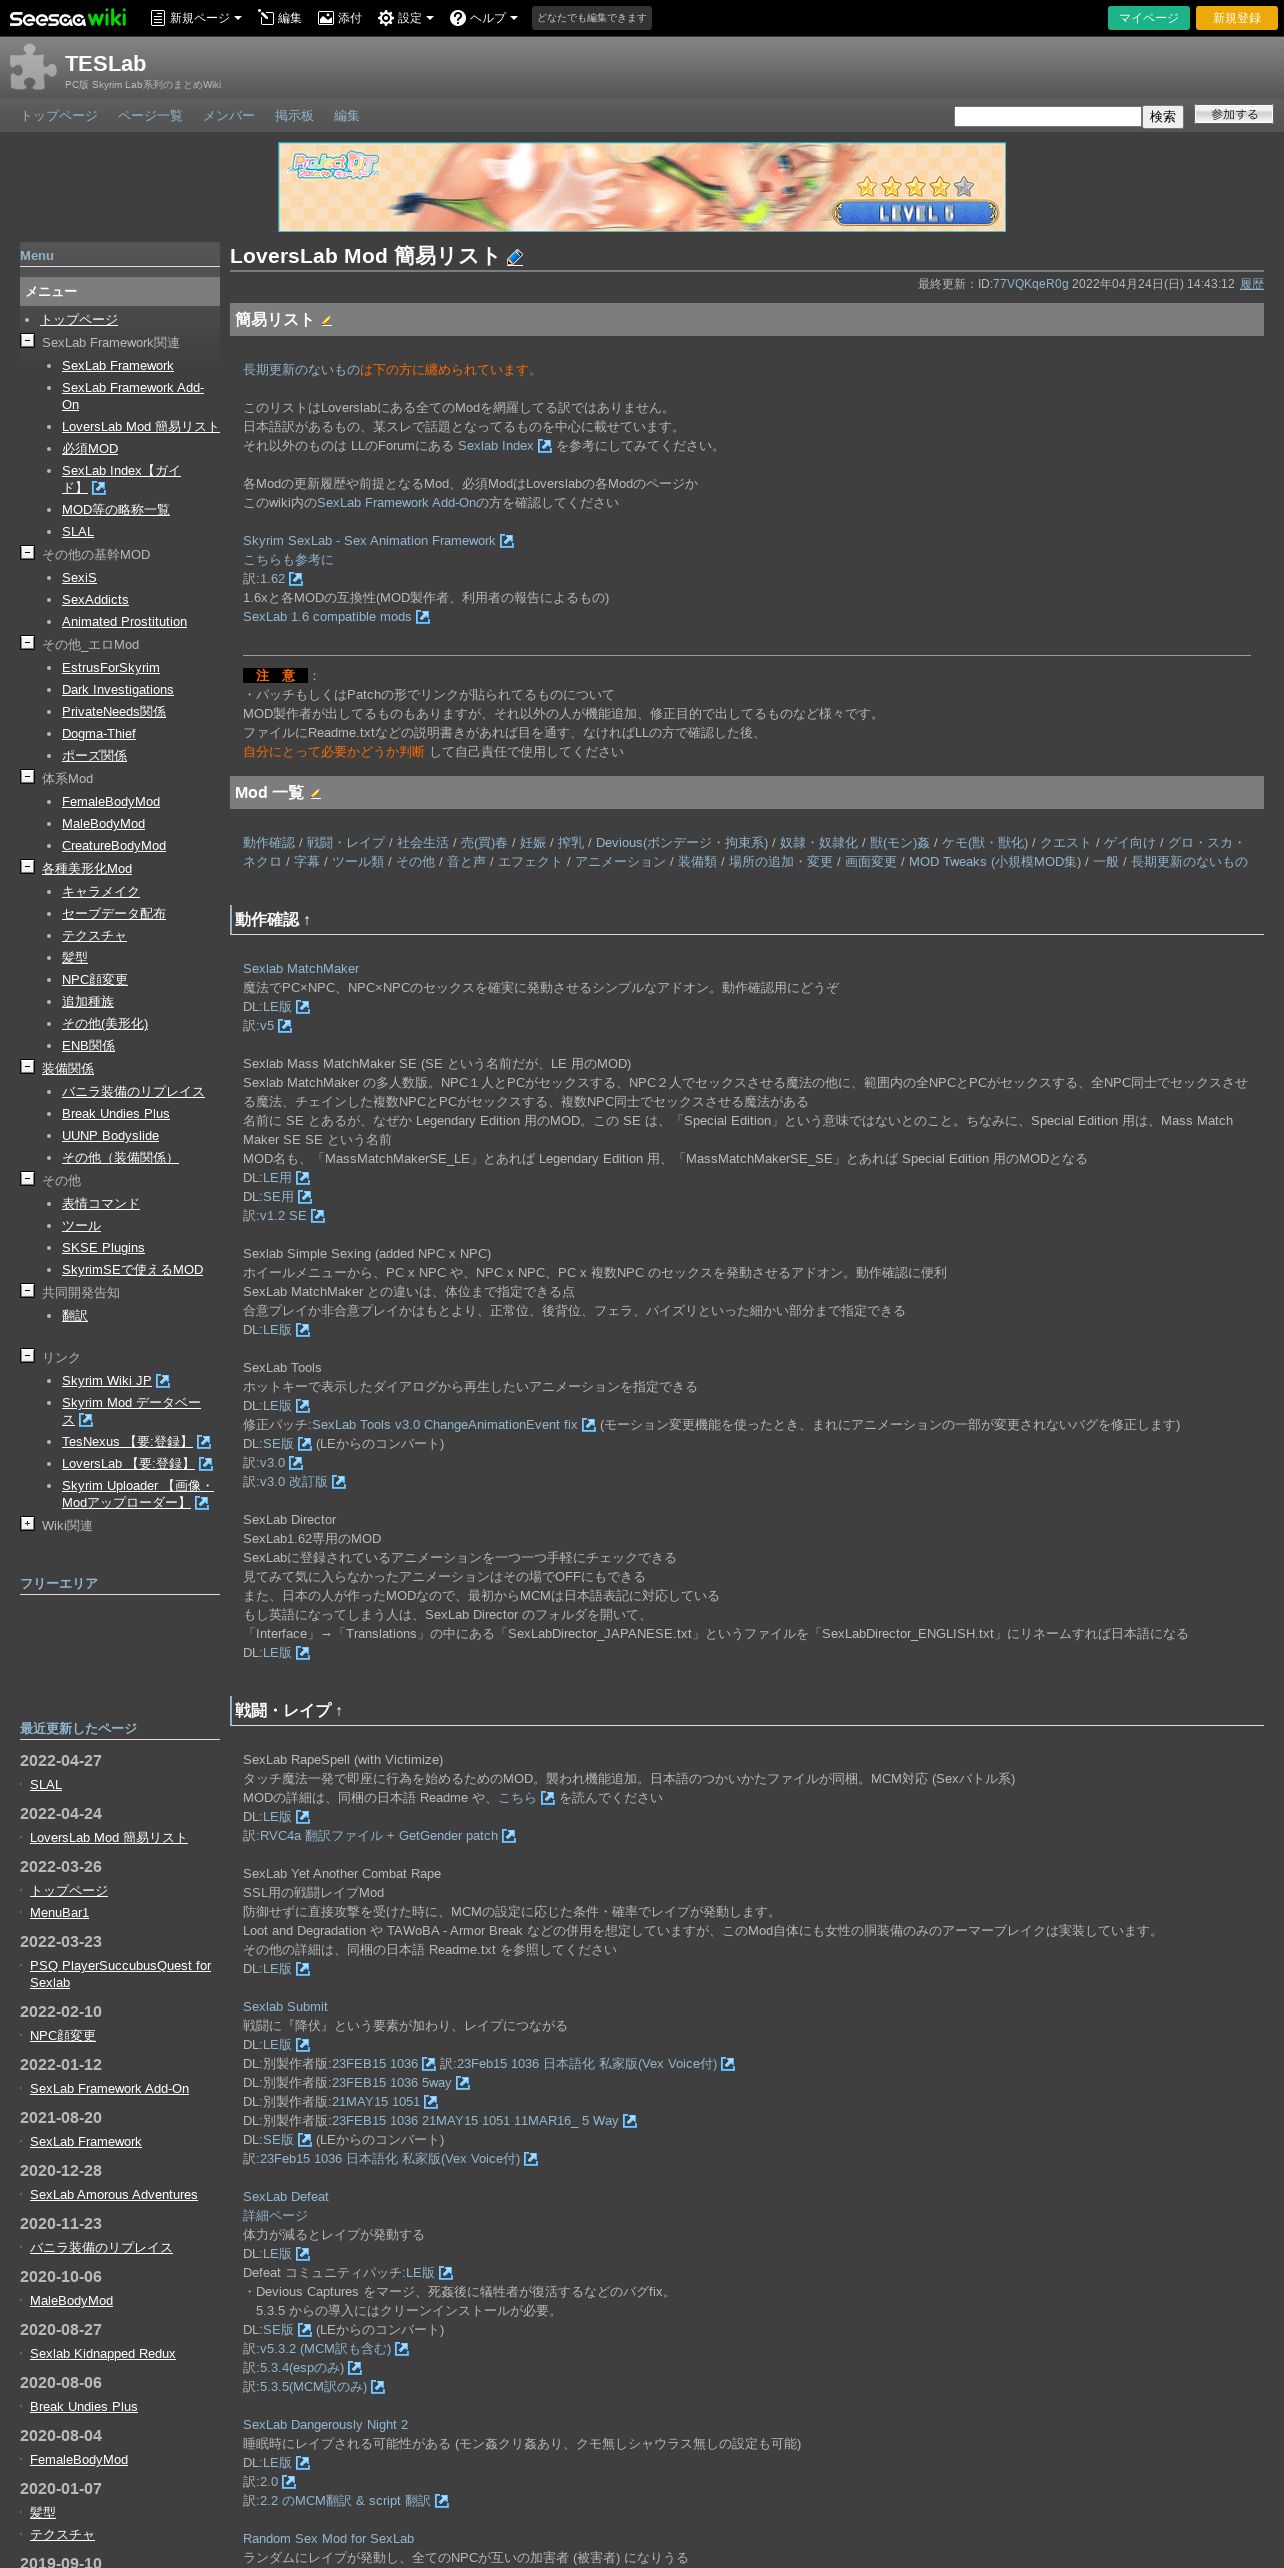Click external link icon after SexLab 1.6 compatible mods
The image size is (1284, 2568).
pos(423,617)
